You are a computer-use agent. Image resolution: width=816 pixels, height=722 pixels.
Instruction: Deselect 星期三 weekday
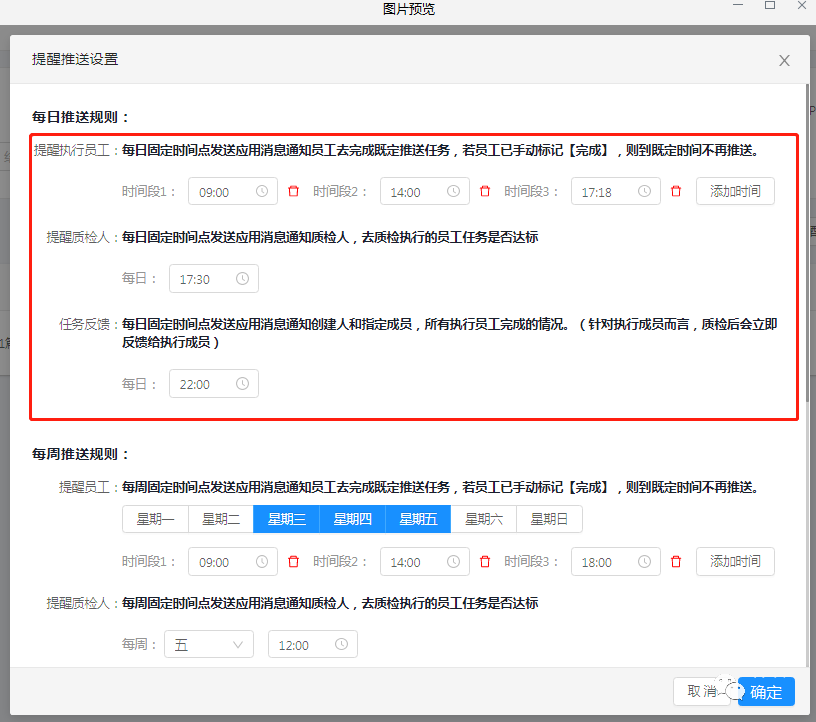(x=286, y=519)
